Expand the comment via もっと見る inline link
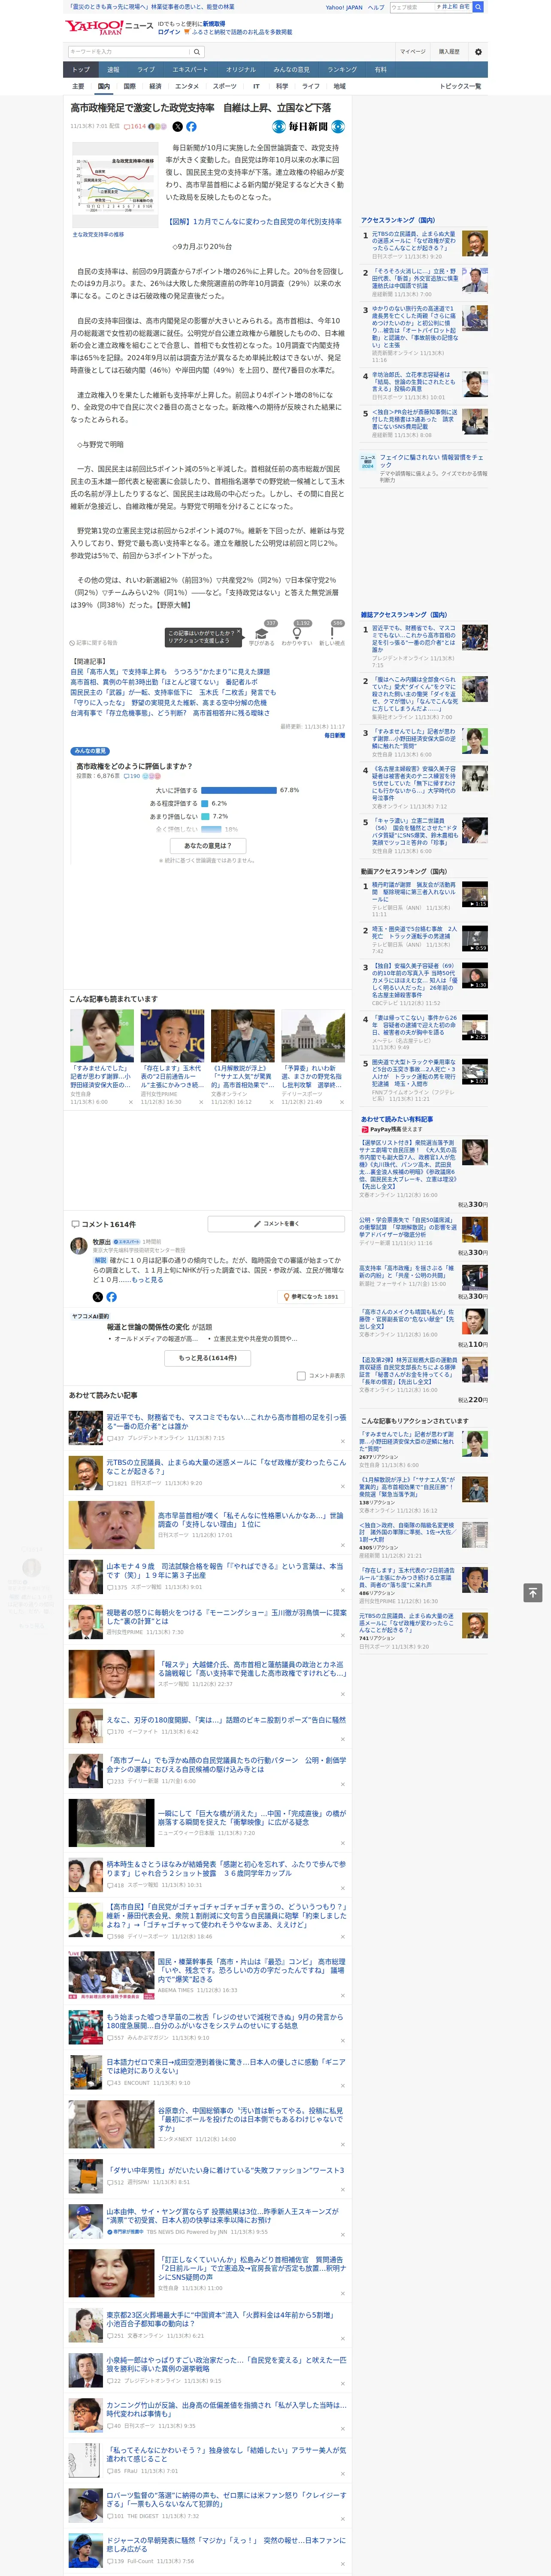The width and height of the screenshot is (551, 2576). pyautogui.click(x=147, y=1280)
